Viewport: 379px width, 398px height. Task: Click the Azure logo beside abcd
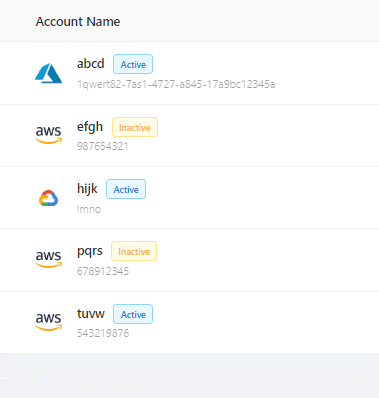48,73
